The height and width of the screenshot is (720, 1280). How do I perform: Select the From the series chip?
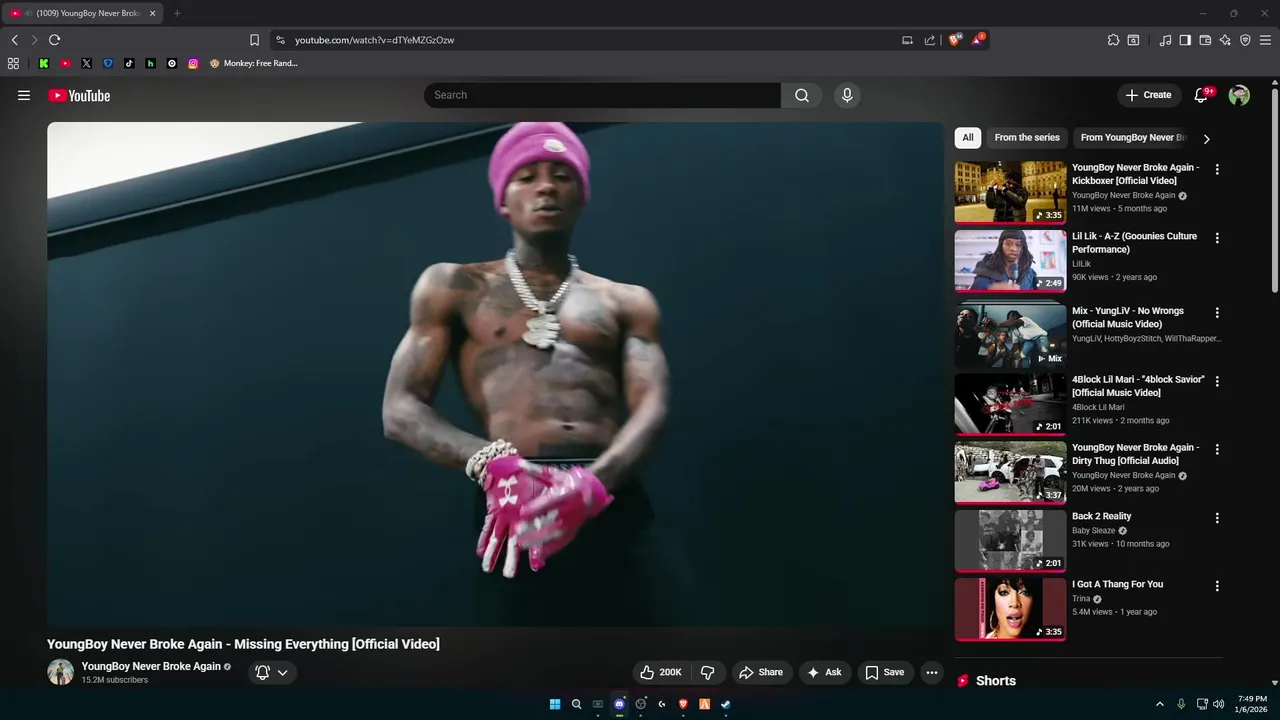coord(1027,138)
